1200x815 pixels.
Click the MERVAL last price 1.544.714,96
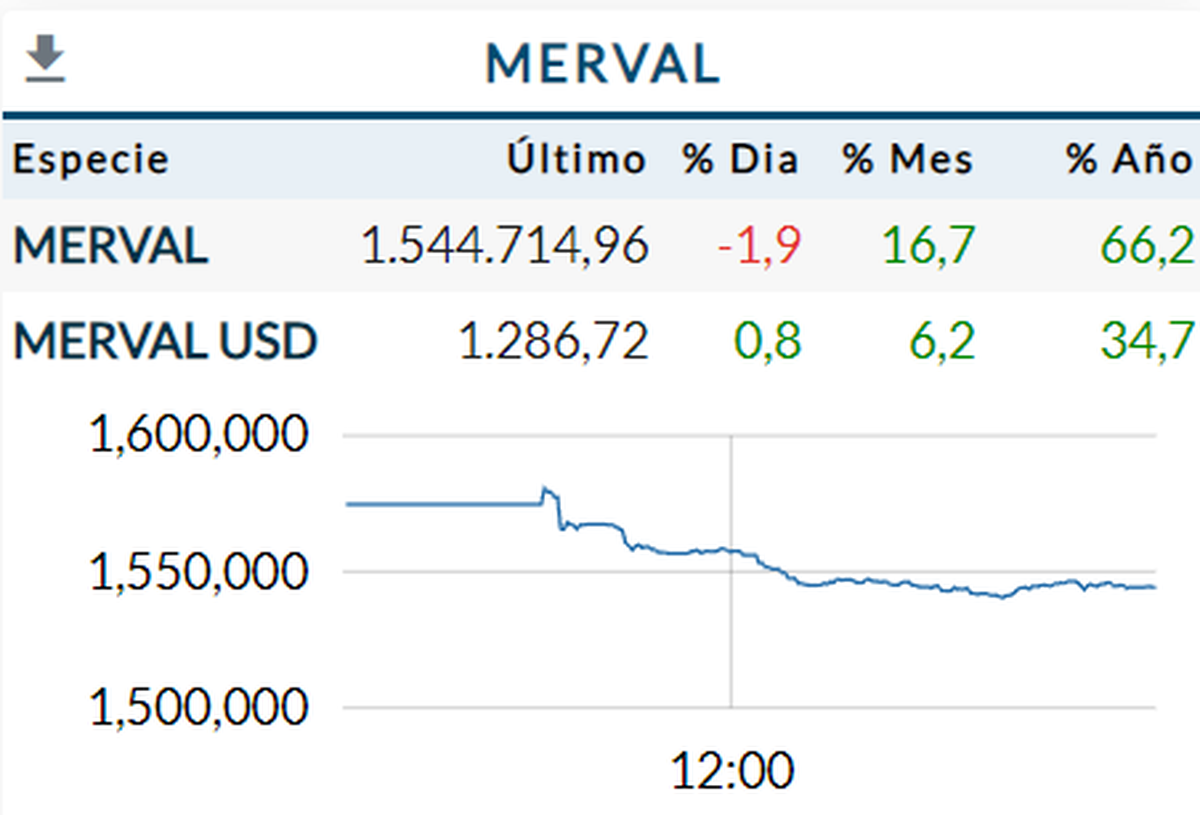[x=504, y=246]
